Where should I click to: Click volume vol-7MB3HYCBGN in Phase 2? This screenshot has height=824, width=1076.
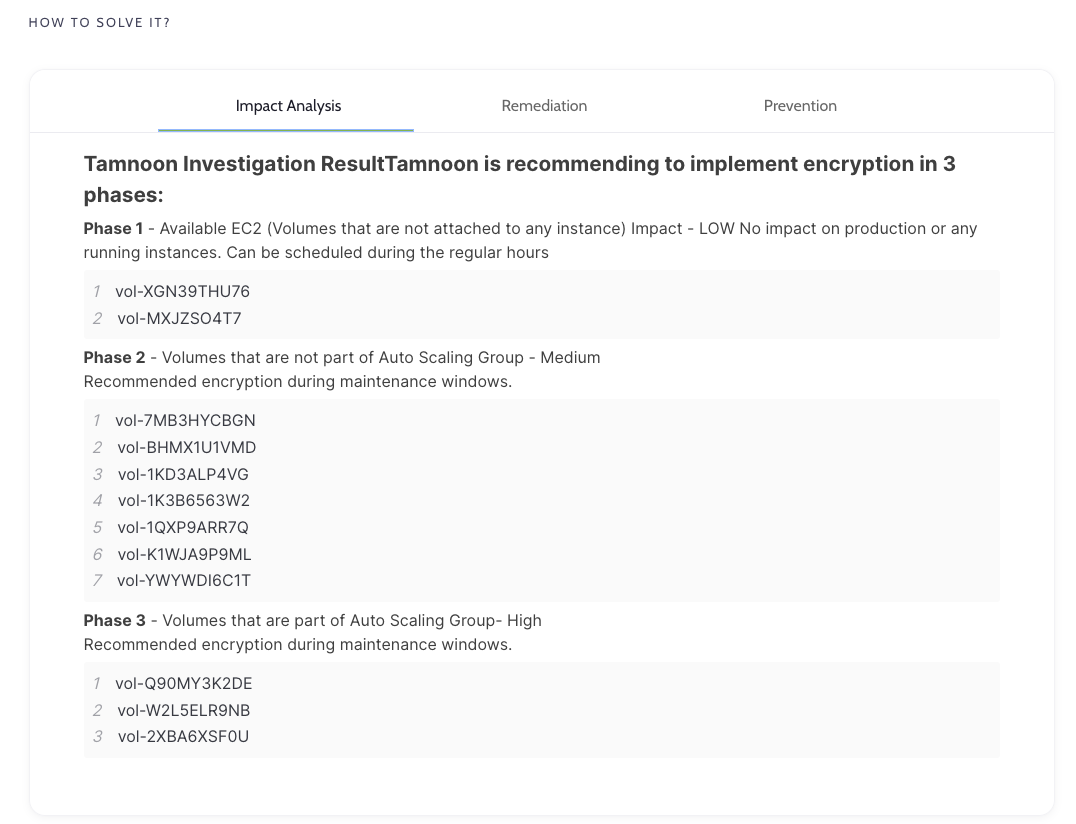(x=185, y=421)
